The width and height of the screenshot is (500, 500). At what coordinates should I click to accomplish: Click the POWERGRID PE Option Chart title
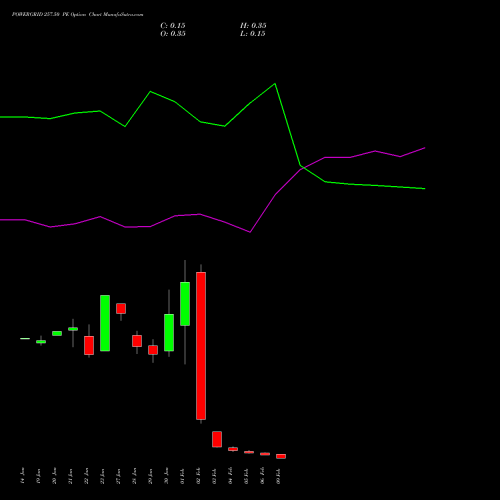[78, 15]
